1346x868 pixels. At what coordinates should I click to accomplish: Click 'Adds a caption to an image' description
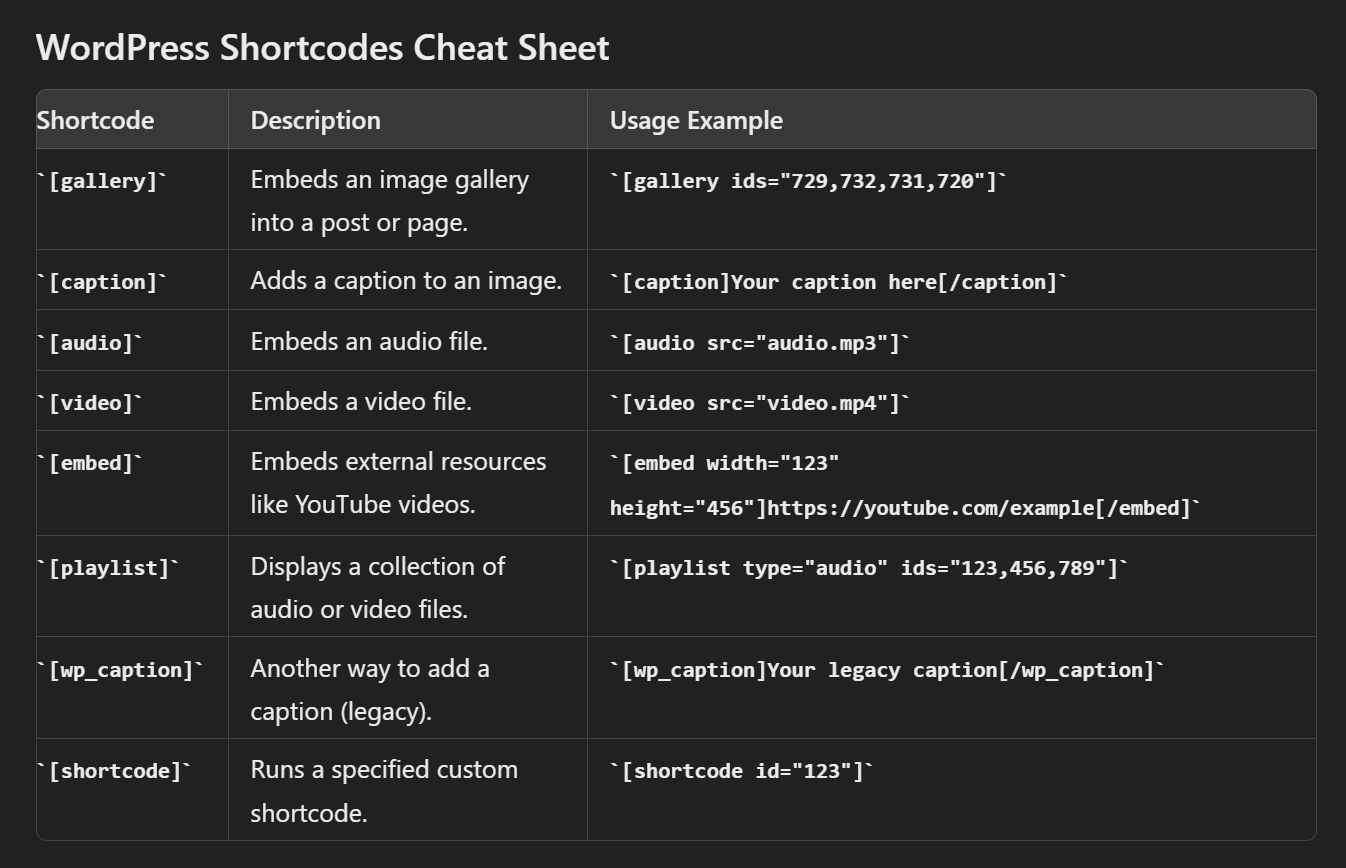(406, 281)
